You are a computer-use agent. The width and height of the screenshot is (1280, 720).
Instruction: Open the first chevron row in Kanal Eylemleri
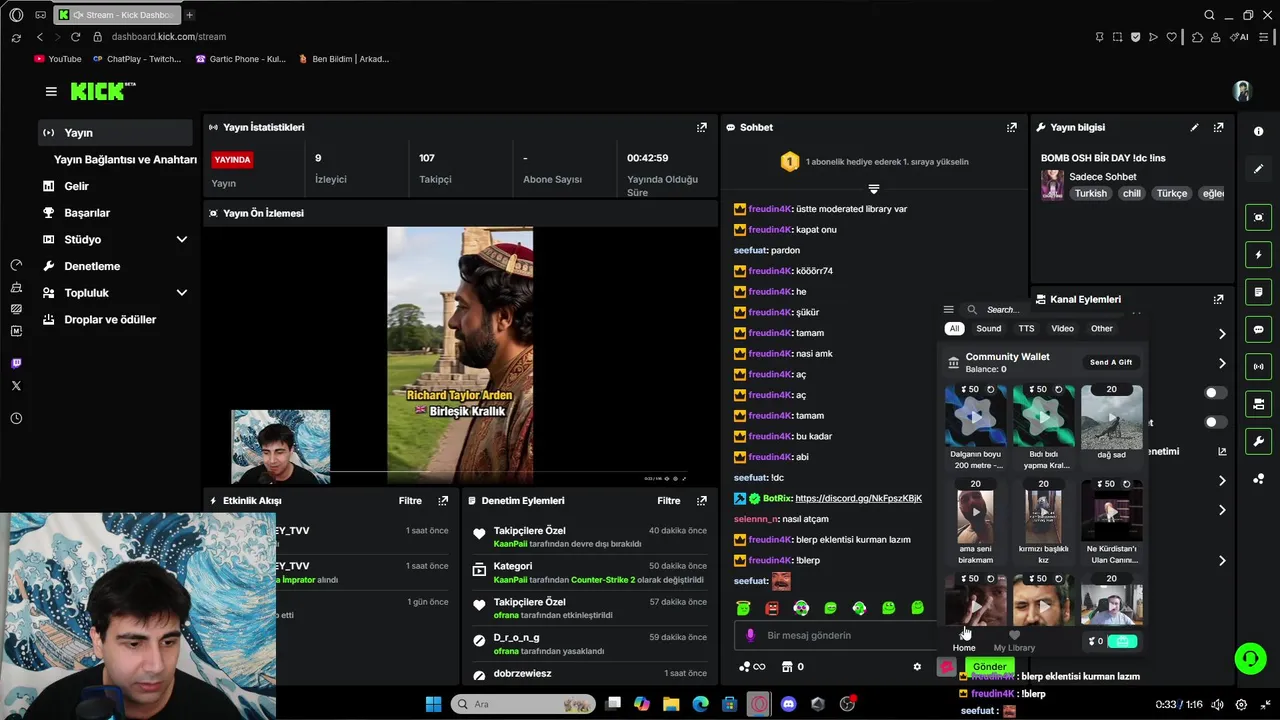(1221, 334)
